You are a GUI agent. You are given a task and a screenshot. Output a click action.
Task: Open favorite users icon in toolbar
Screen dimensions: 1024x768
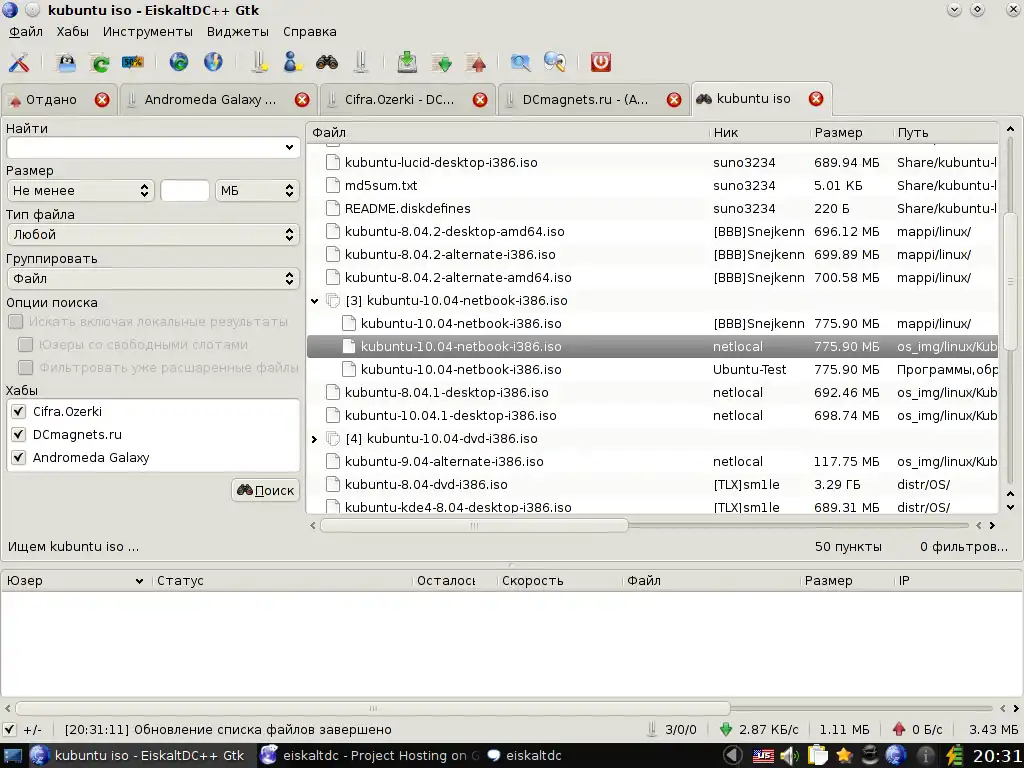[292, 62]
